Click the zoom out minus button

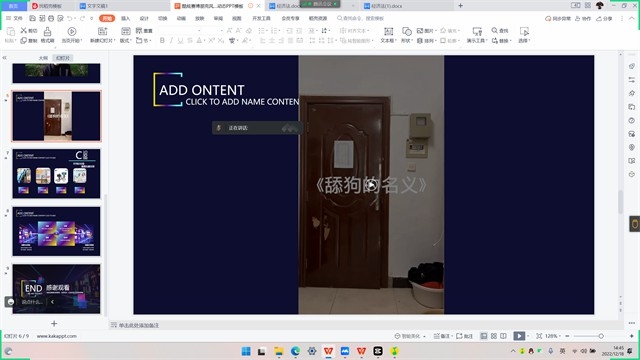click(567, 336)
